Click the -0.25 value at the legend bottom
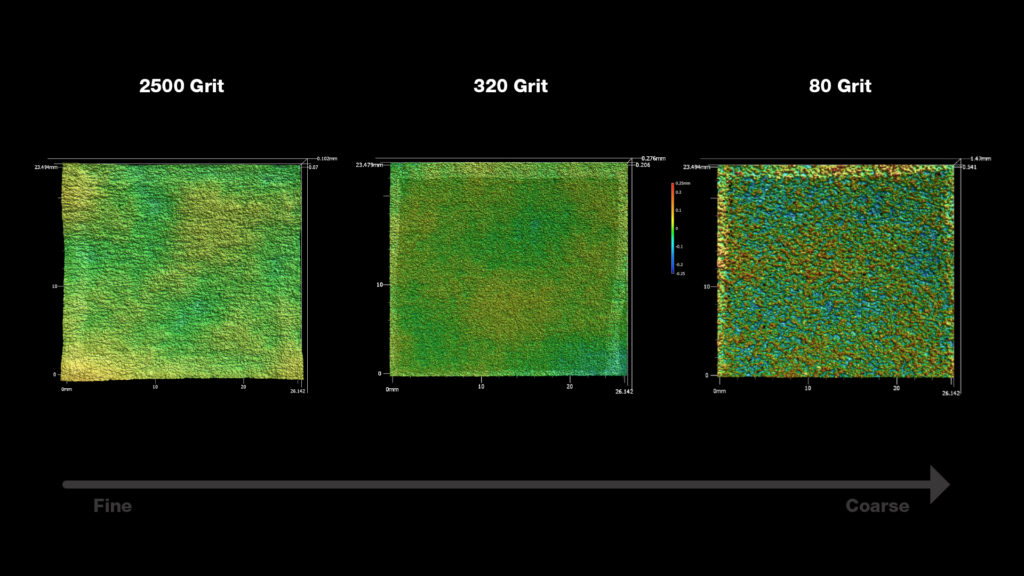1024x576 pixels. [x=679, y=272]
